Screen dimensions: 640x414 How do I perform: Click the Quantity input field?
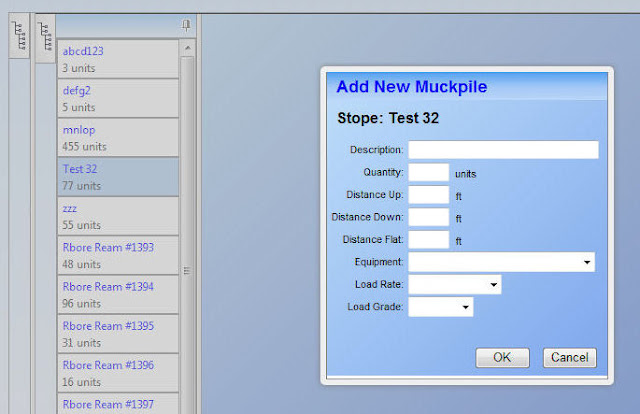pos(429,172)
